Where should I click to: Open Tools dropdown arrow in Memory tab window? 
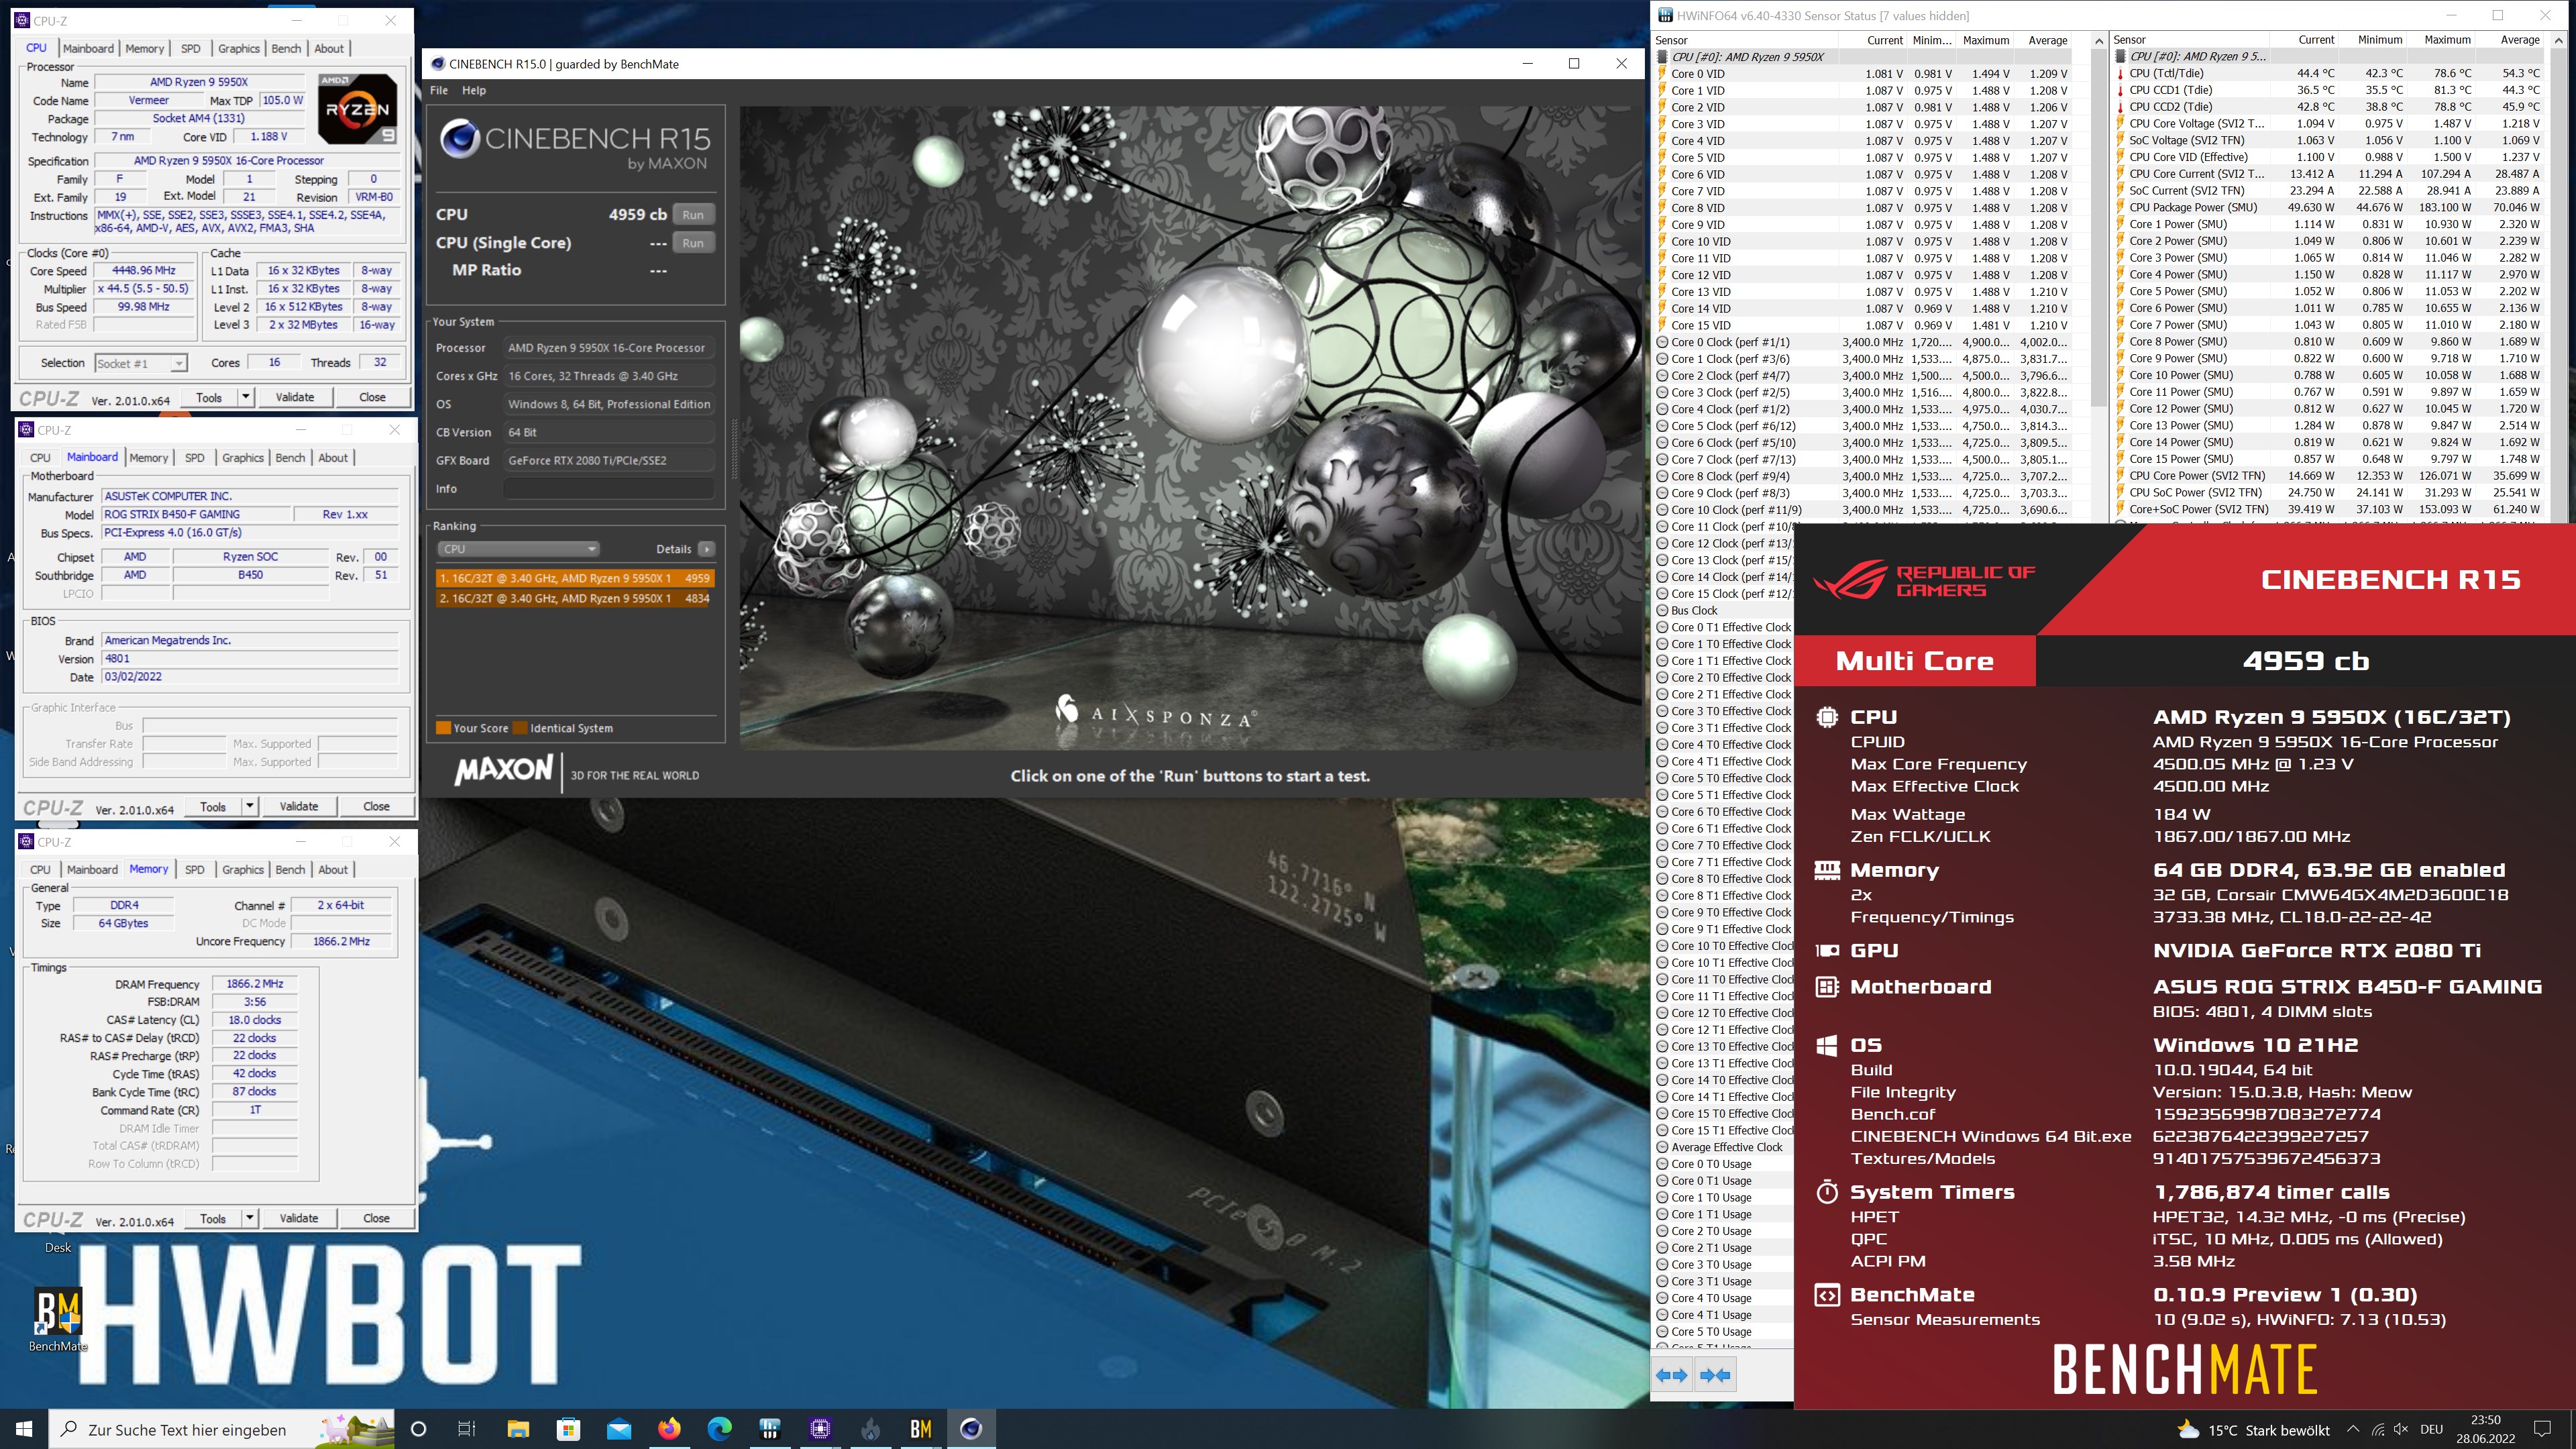click(250, 1218)
